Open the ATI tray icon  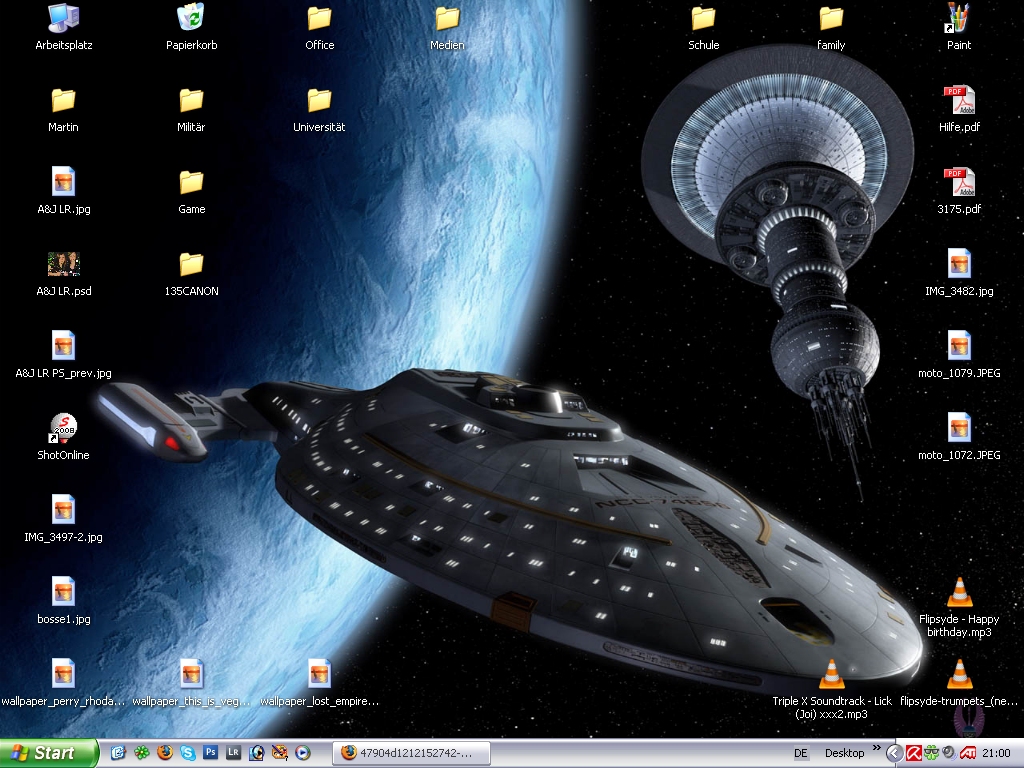[968, 753]
